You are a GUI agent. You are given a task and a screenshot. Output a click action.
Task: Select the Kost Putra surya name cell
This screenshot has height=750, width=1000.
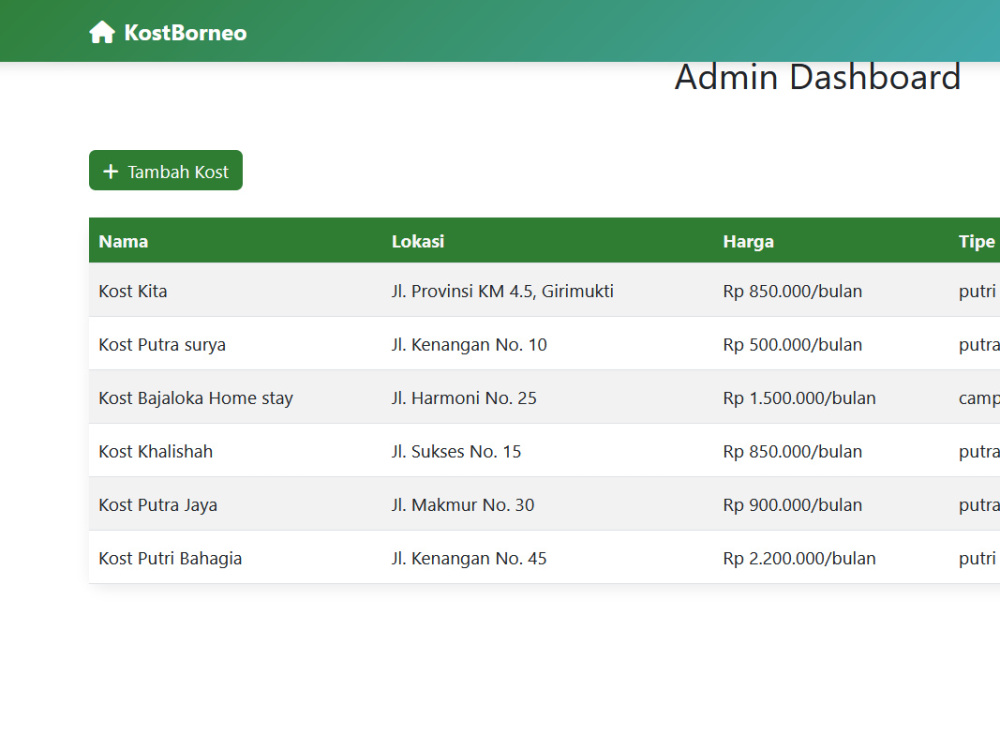(x=162, y=345)
